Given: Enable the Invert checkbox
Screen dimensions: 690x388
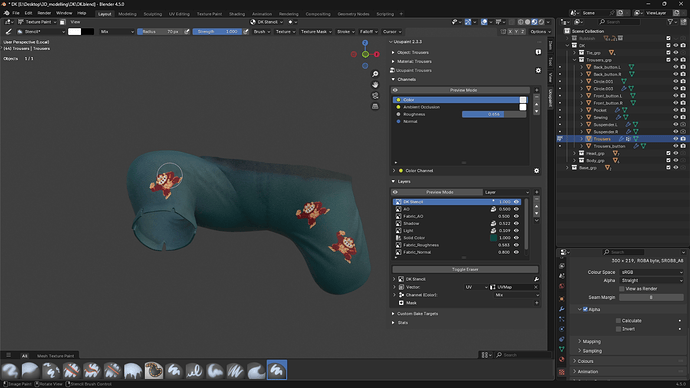Looking at the screenshot, I should (x=618, y=329).
